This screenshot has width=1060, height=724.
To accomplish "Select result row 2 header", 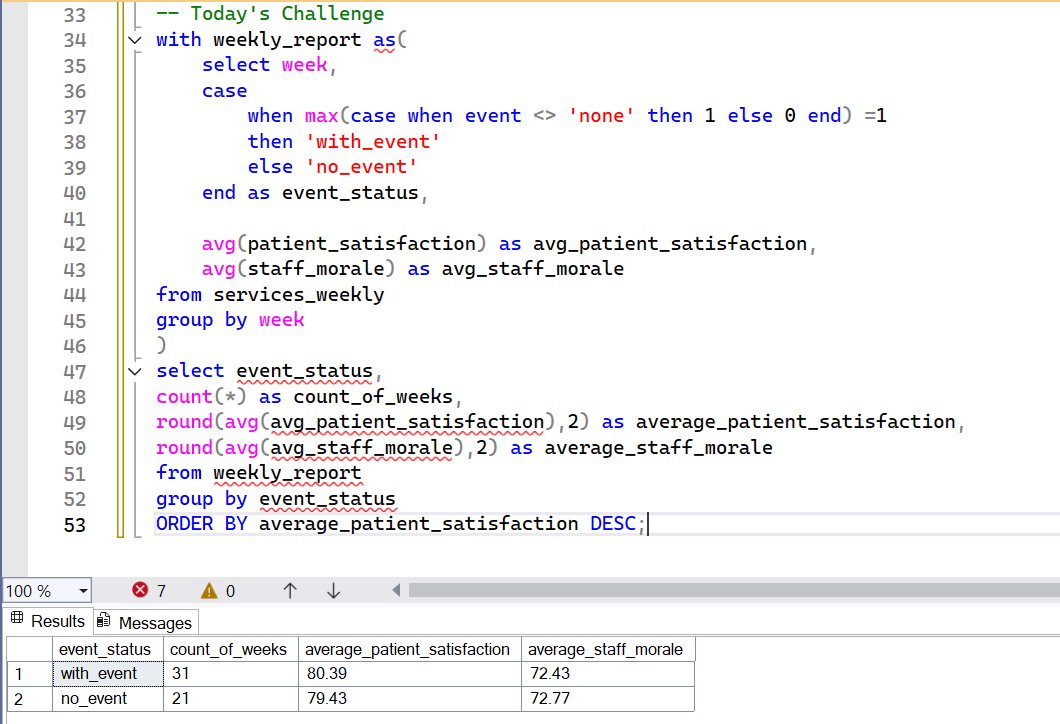I will pos(30,698).
